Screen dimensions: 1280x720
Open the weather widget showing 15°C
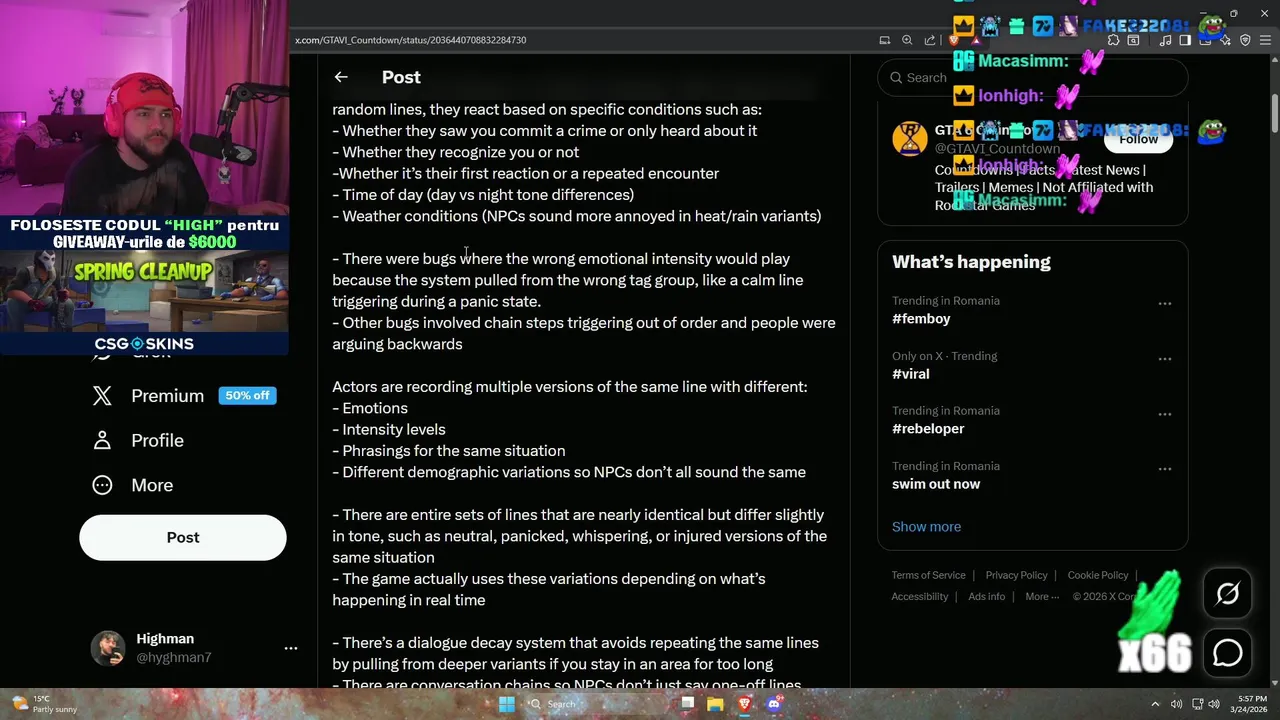(45, 704)
